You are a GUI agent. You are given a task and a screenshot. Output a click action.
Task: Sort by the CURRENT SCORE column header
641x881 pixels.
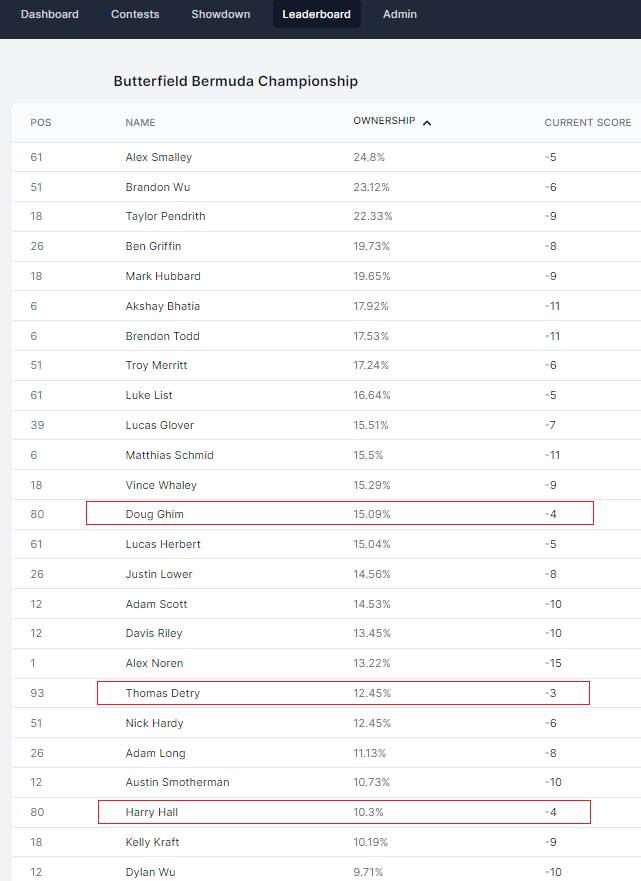coord(588,122)
